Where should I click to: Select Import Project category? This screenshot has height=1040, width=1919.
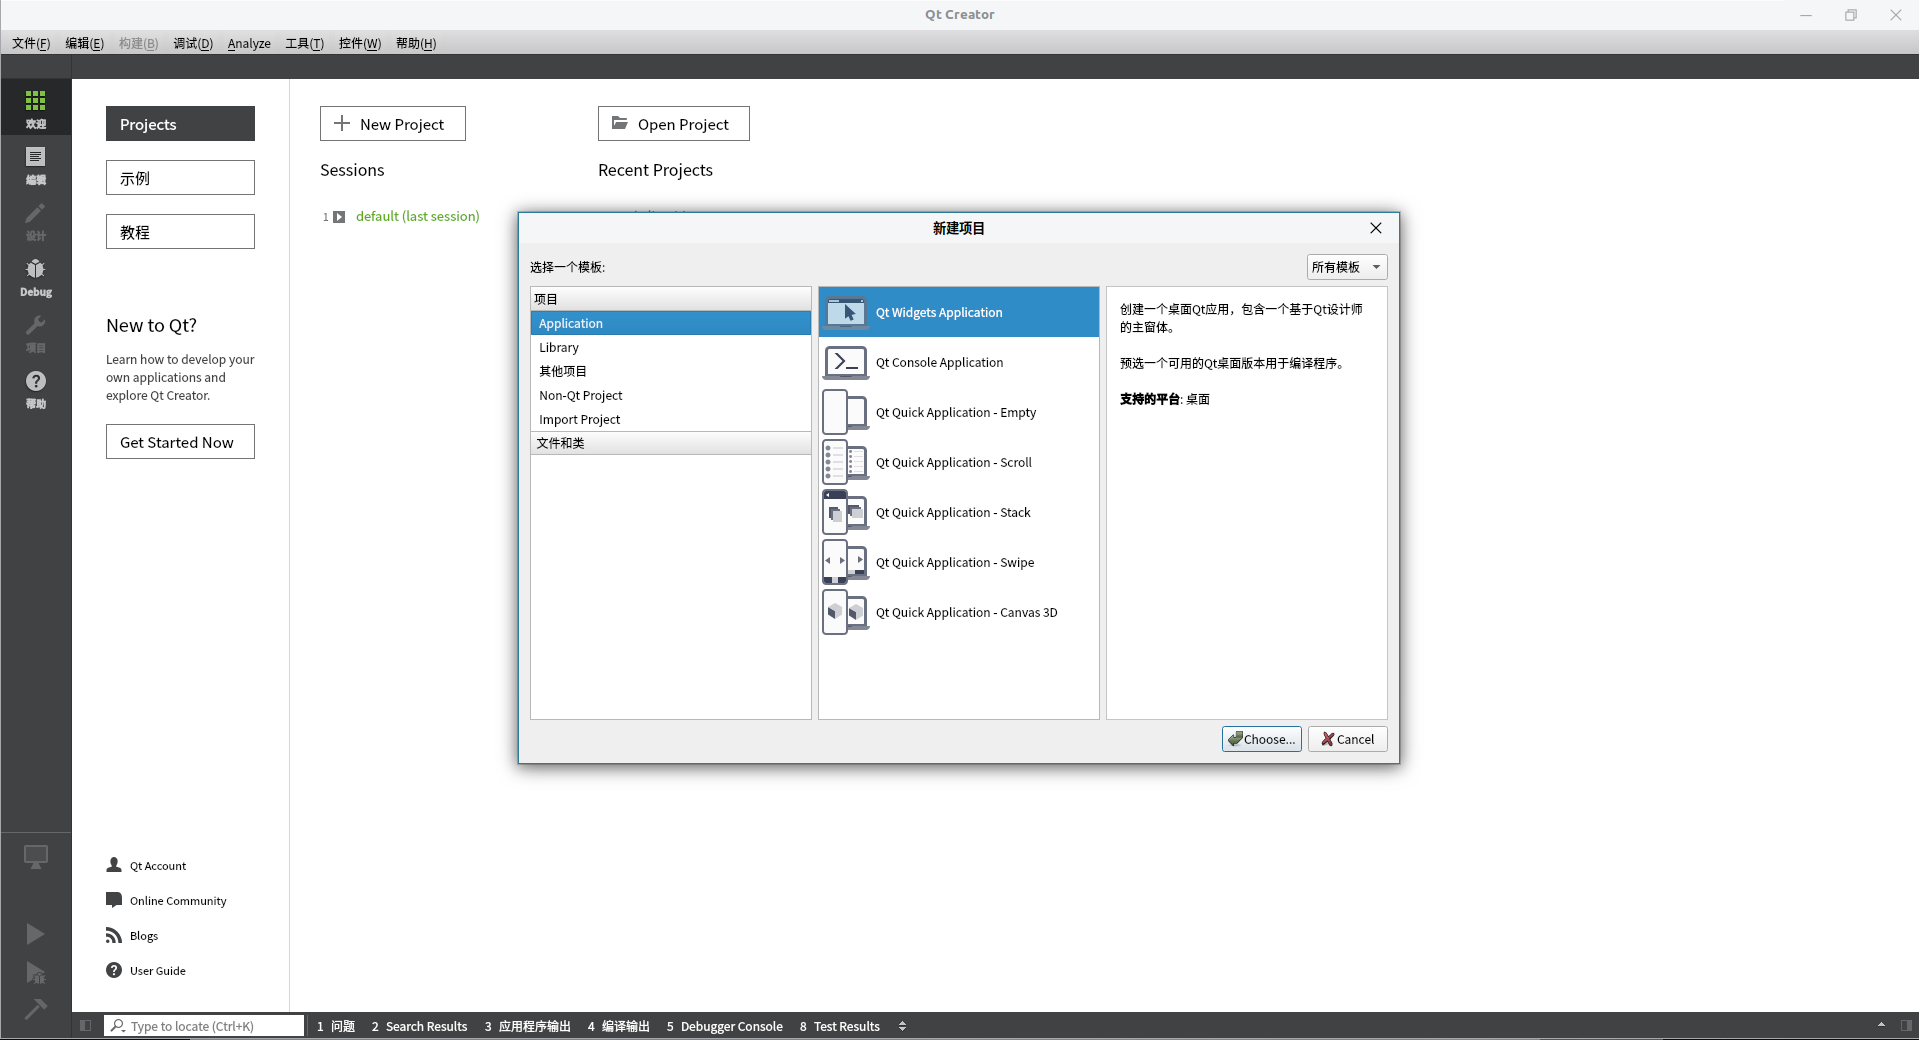pyautogui.click(x=671, y=419)
